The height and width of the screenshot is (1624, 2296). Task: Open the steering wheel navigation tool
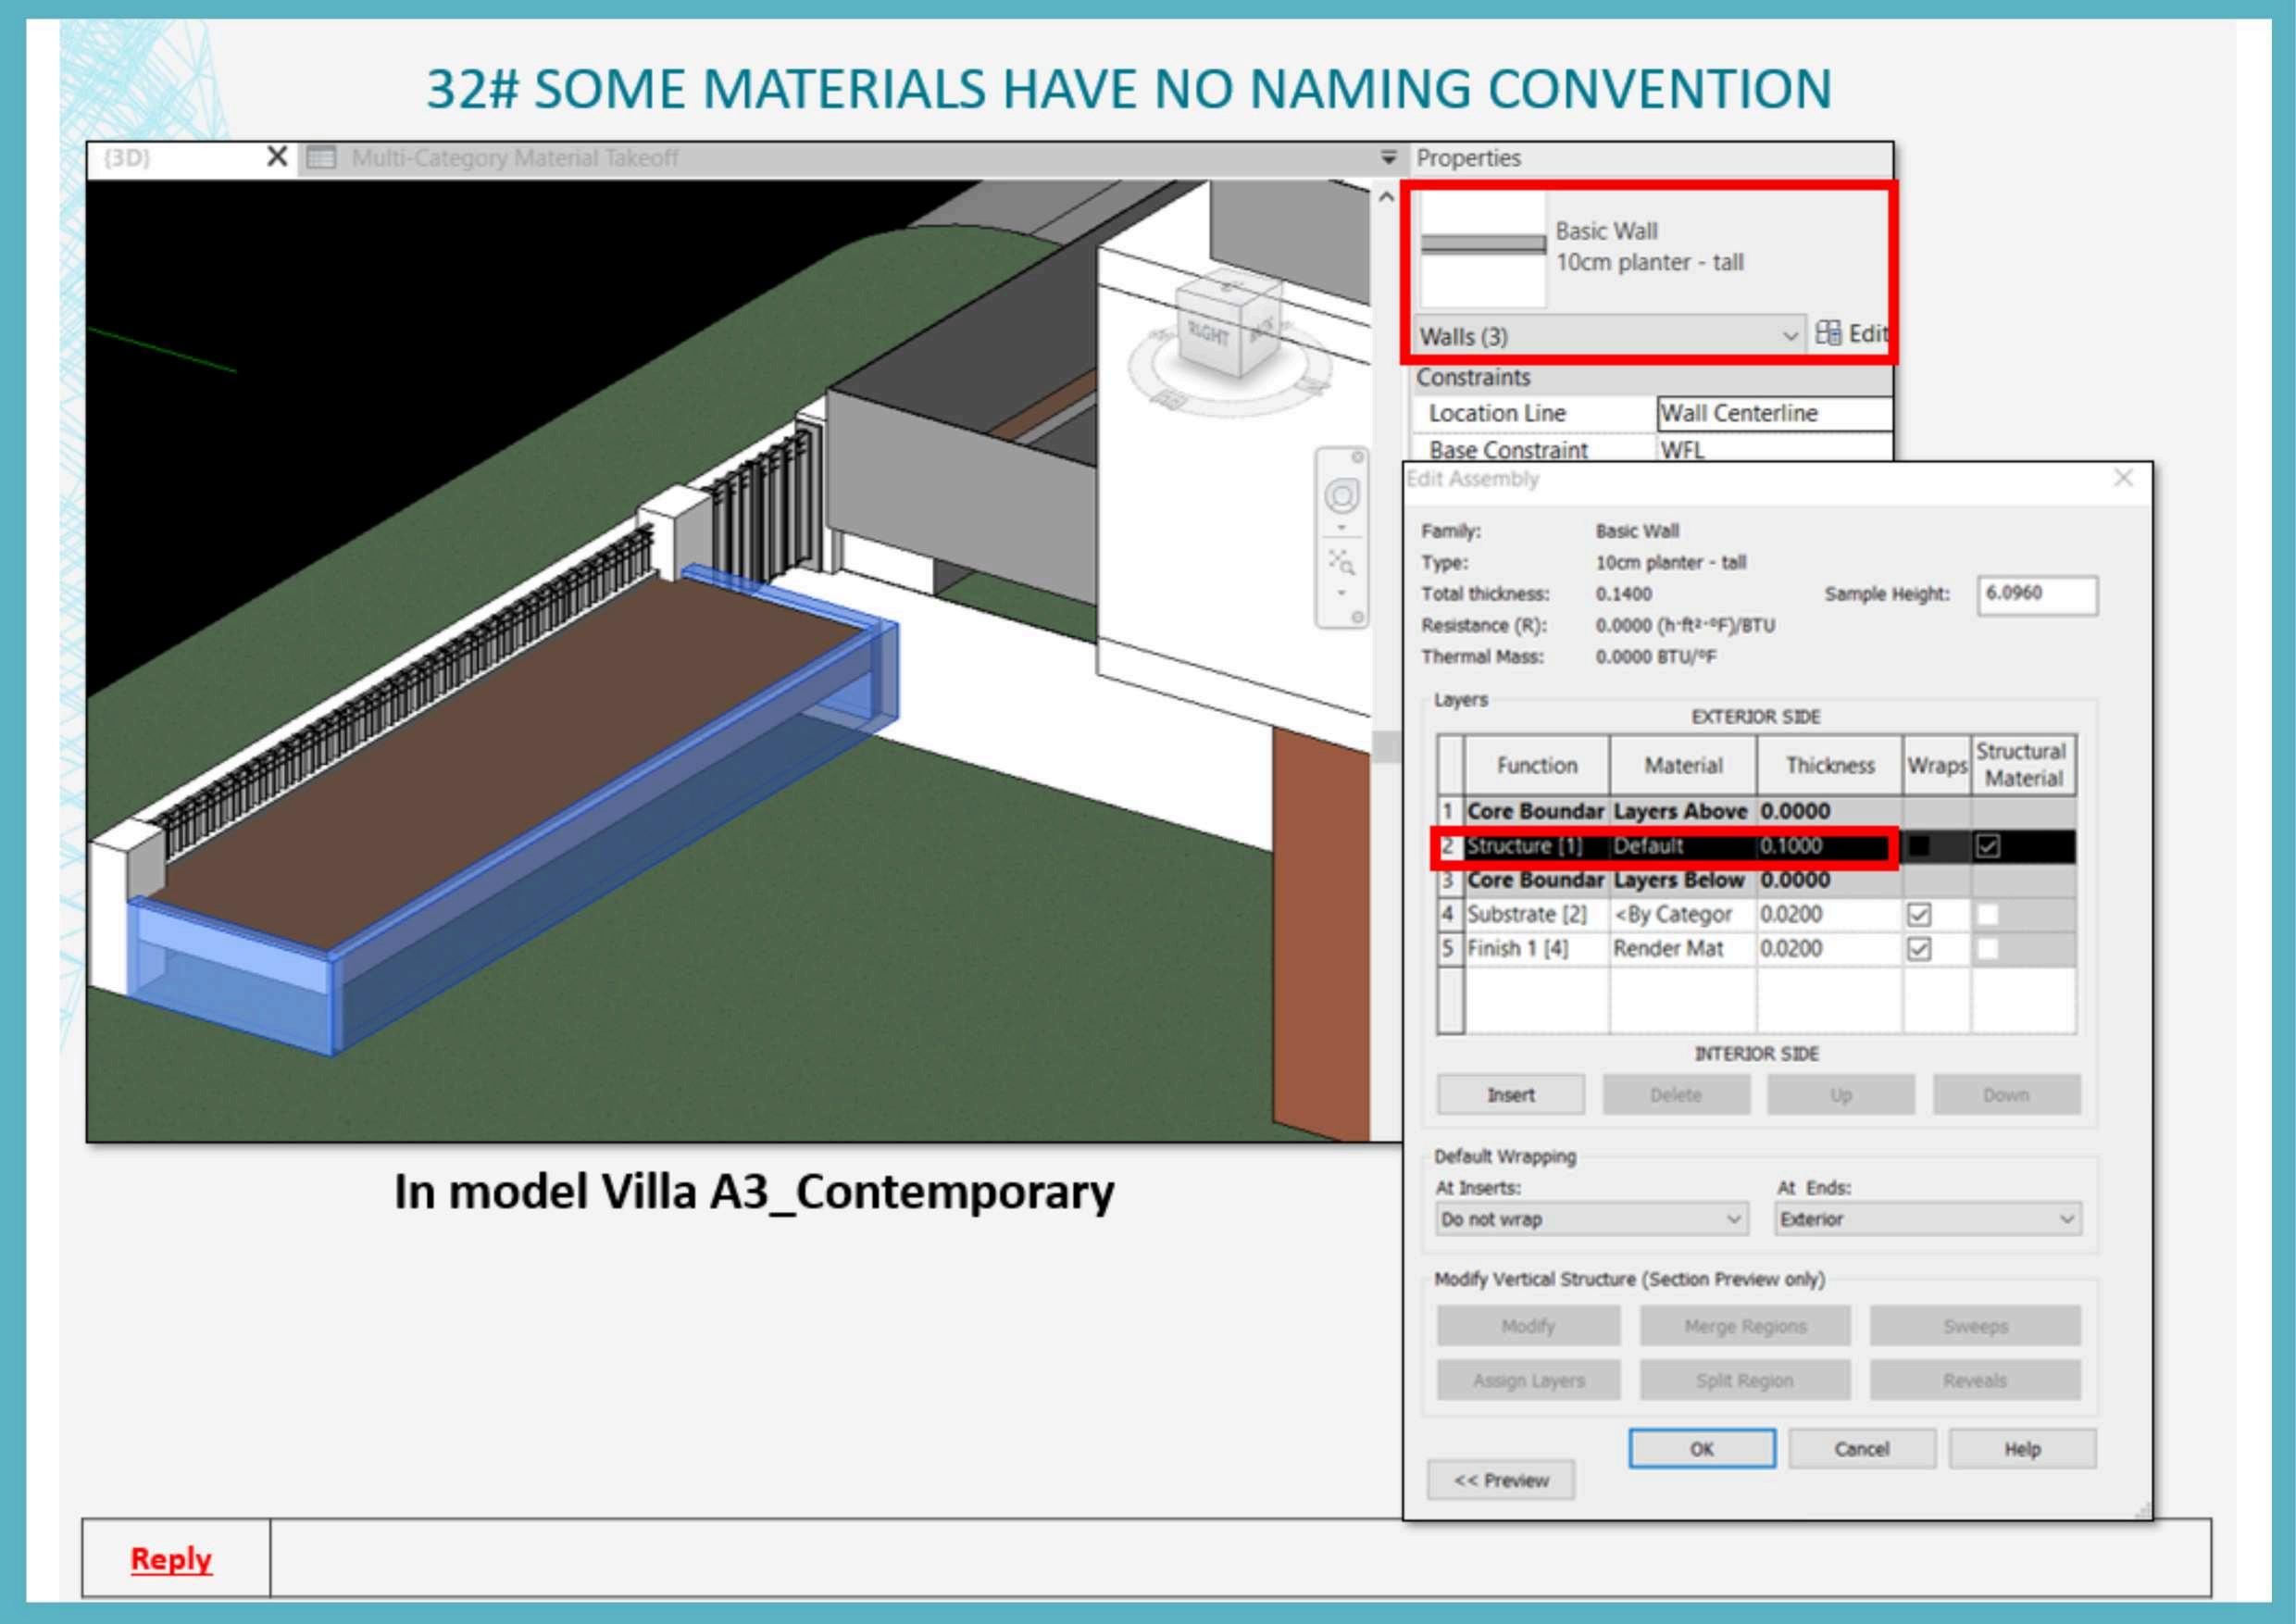1342,496
